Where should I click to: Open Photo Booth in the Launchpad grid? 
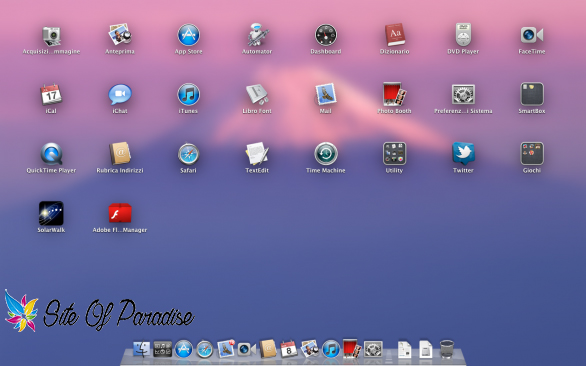coord(394,94)
